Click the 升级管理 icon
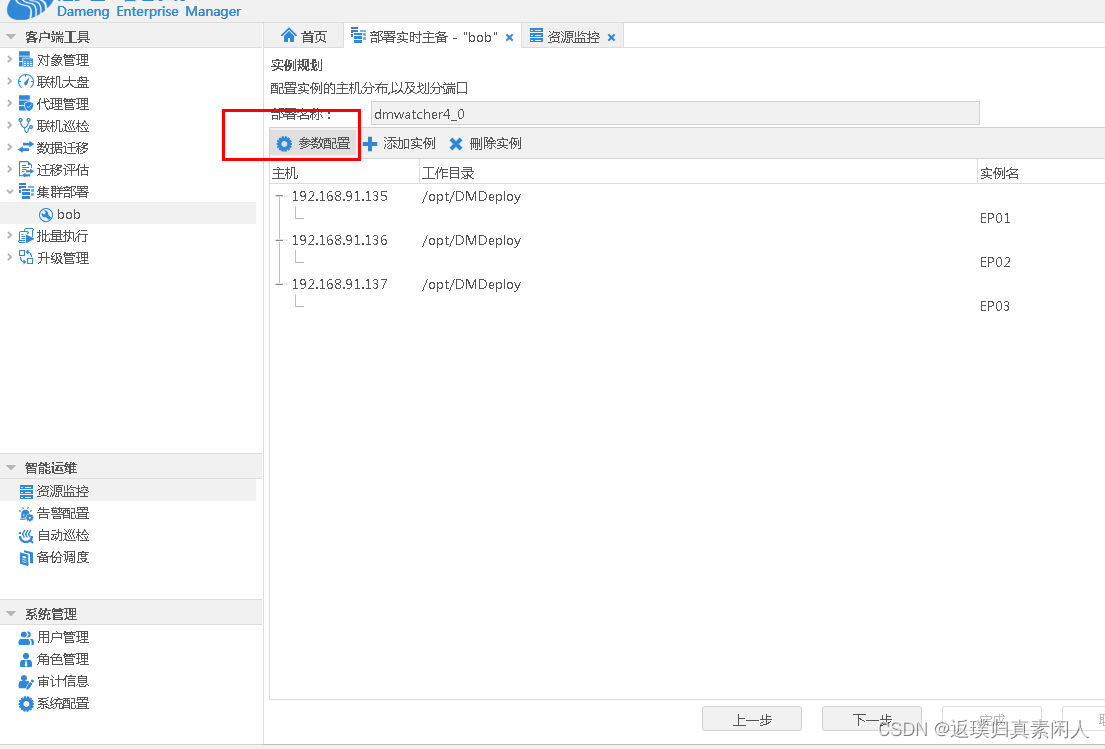1105x749 pixels. tap(25, 258)
